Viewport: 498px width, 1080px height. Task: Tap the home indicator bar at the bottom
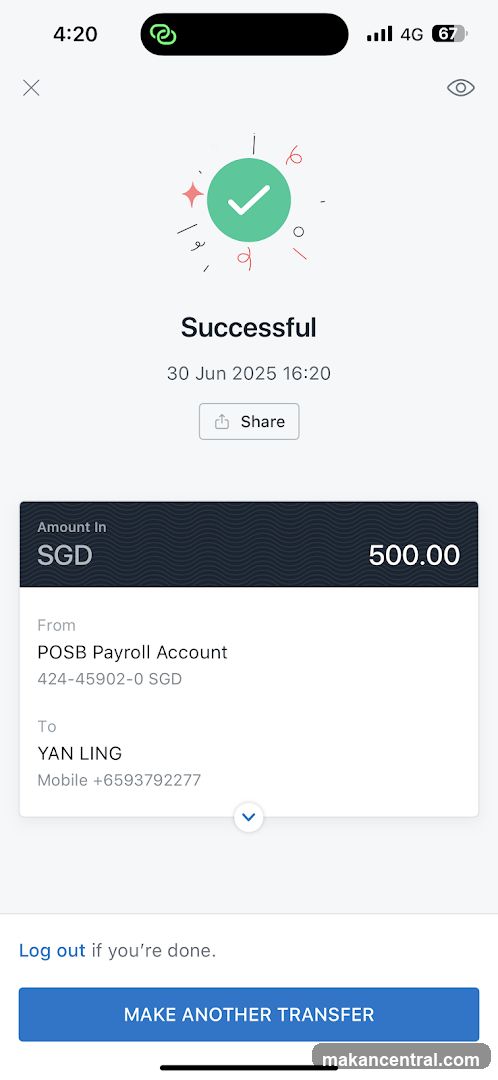[x=249, y=1068]
